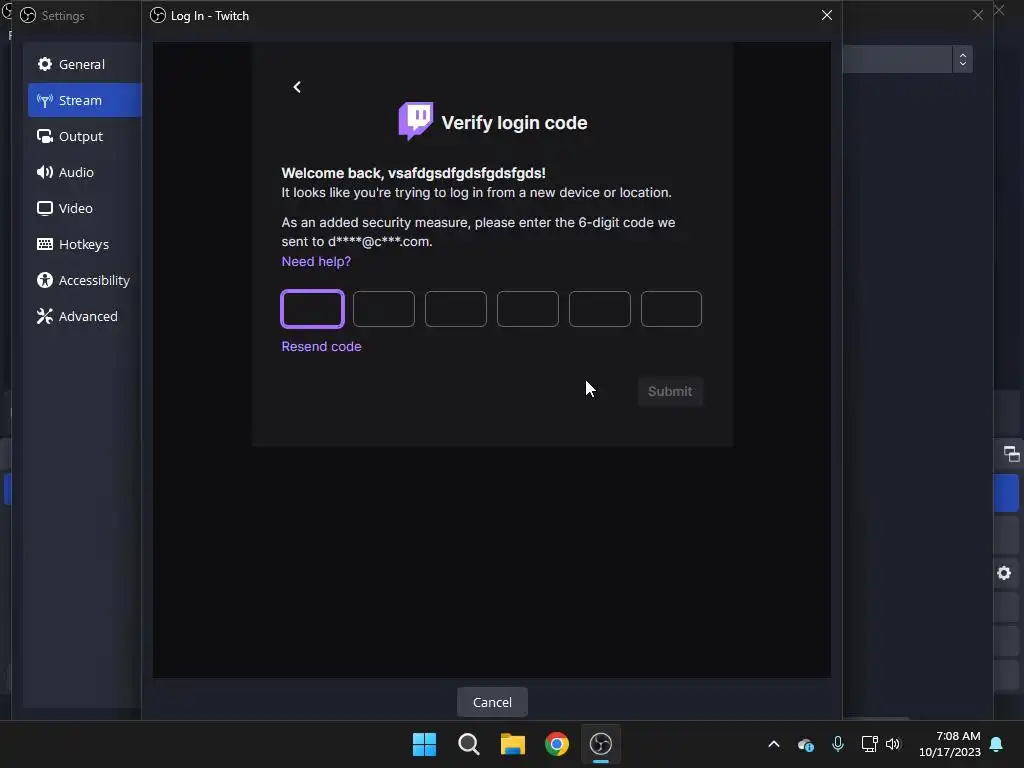This screenshot has height=768, width=1024.
Task: Click the OBS Studio taskbar icon
Action: click(x=601, y=744)
